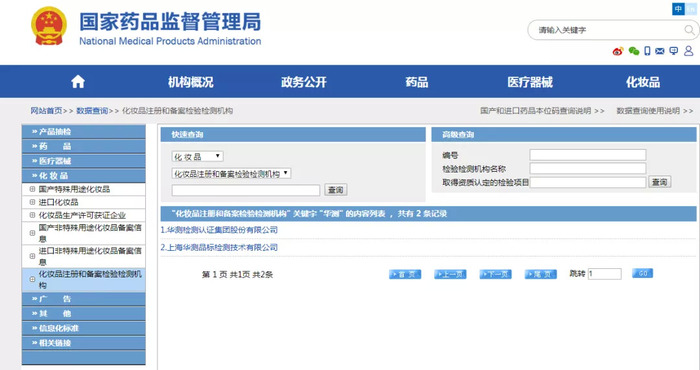Expand the 国产特殊用途化妆品 tree item
Screen dimensions: 700x370
[x=32, y=189]
